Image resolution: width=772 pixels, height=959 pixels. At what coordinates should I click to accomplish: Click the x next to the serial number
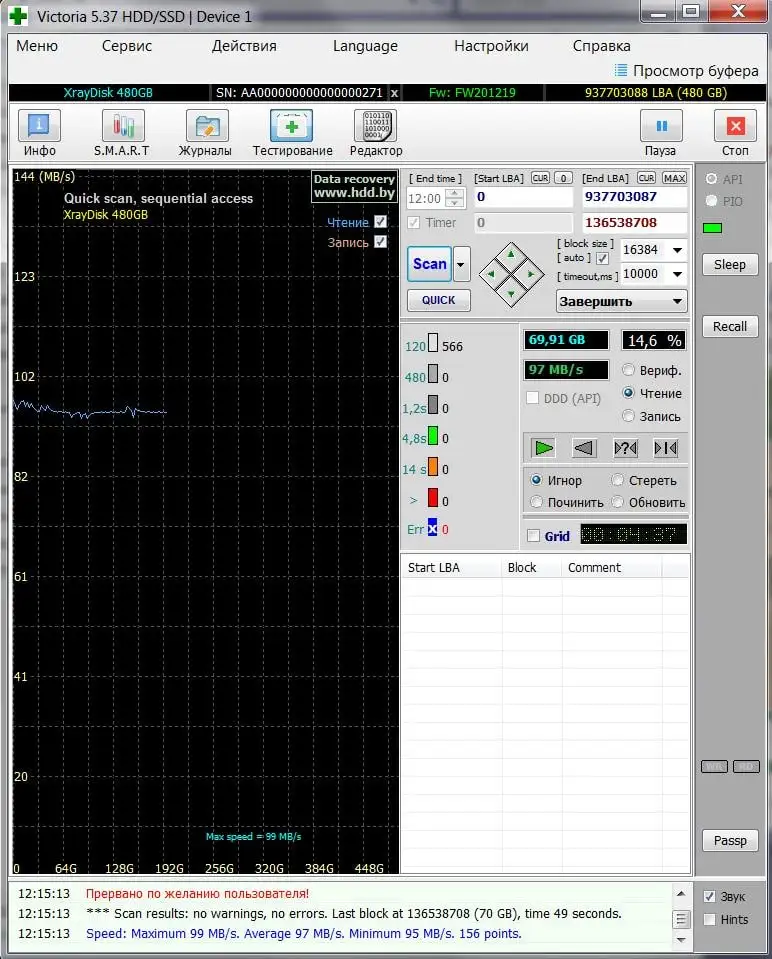pyautogui.click(x=395, y=93)
